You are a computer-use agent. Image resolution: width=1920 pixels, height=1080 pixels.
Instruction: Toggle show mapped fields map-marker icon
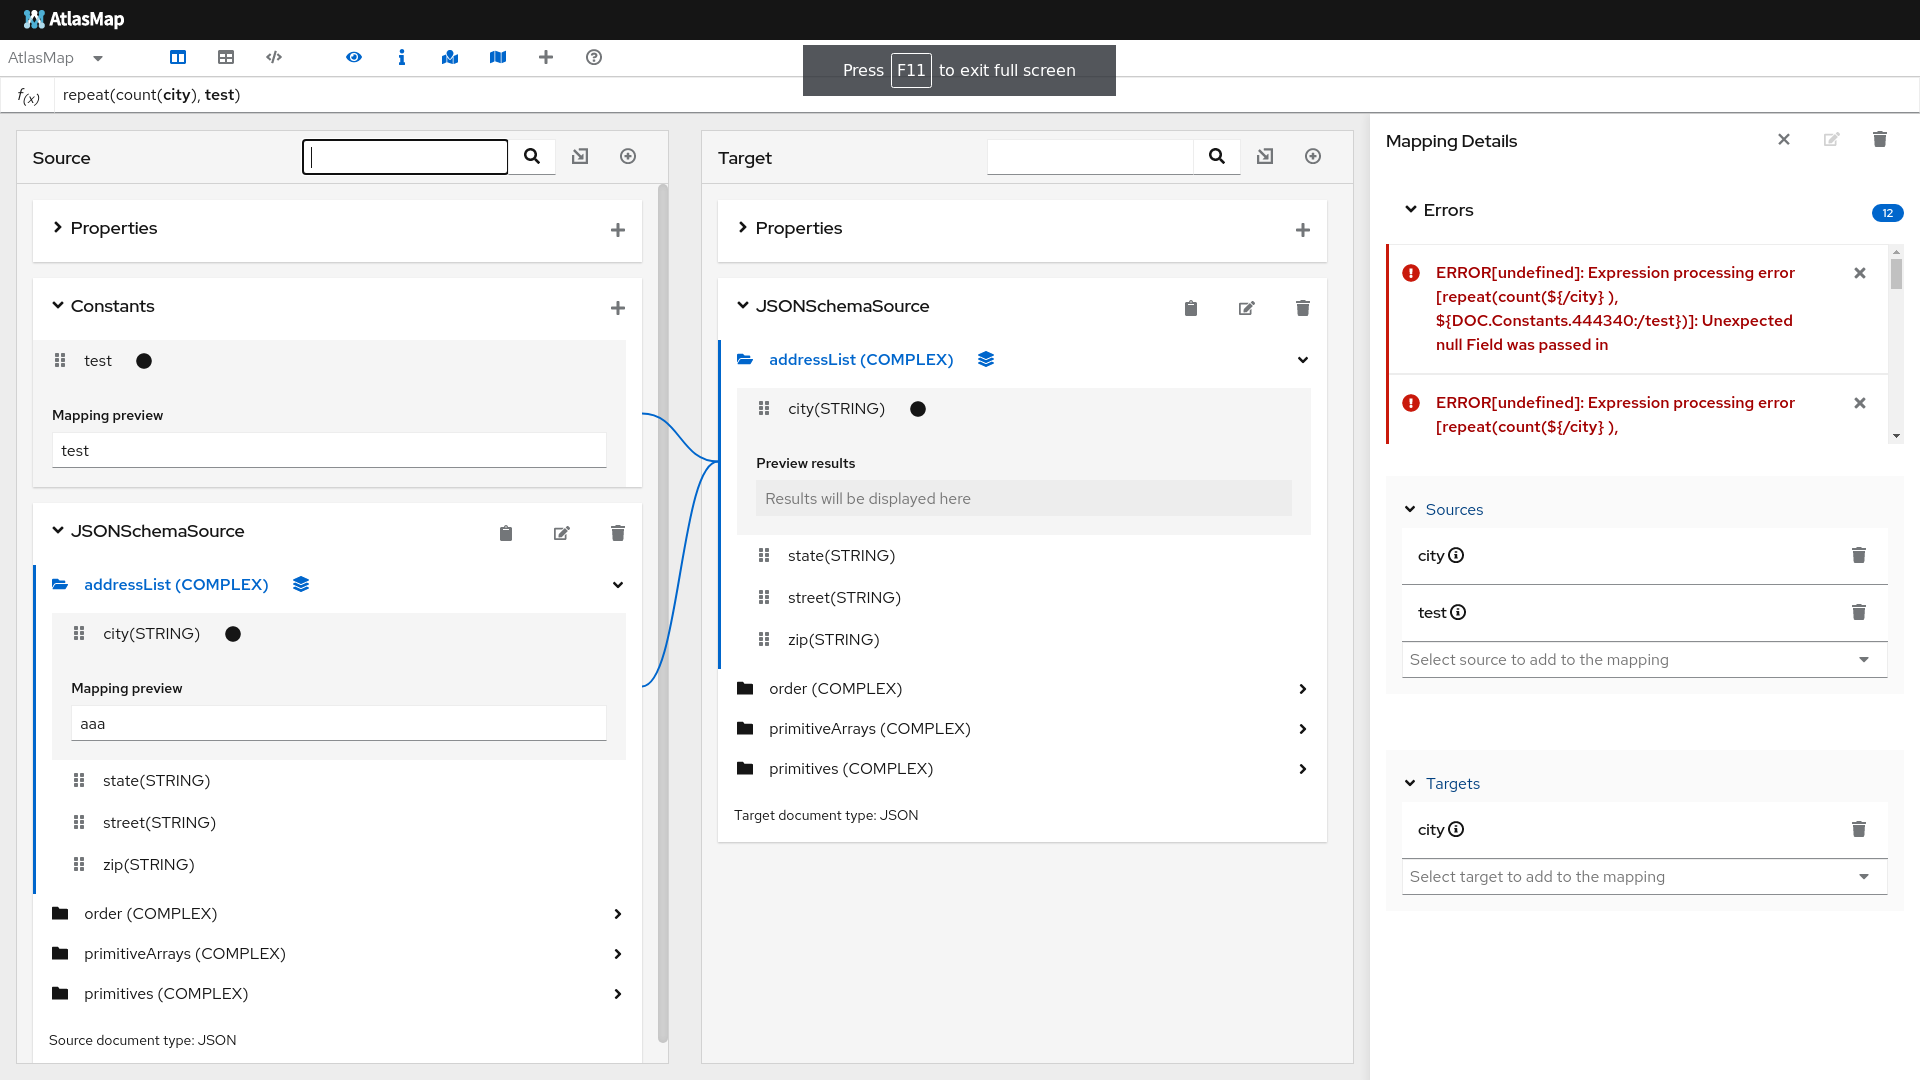450,57
